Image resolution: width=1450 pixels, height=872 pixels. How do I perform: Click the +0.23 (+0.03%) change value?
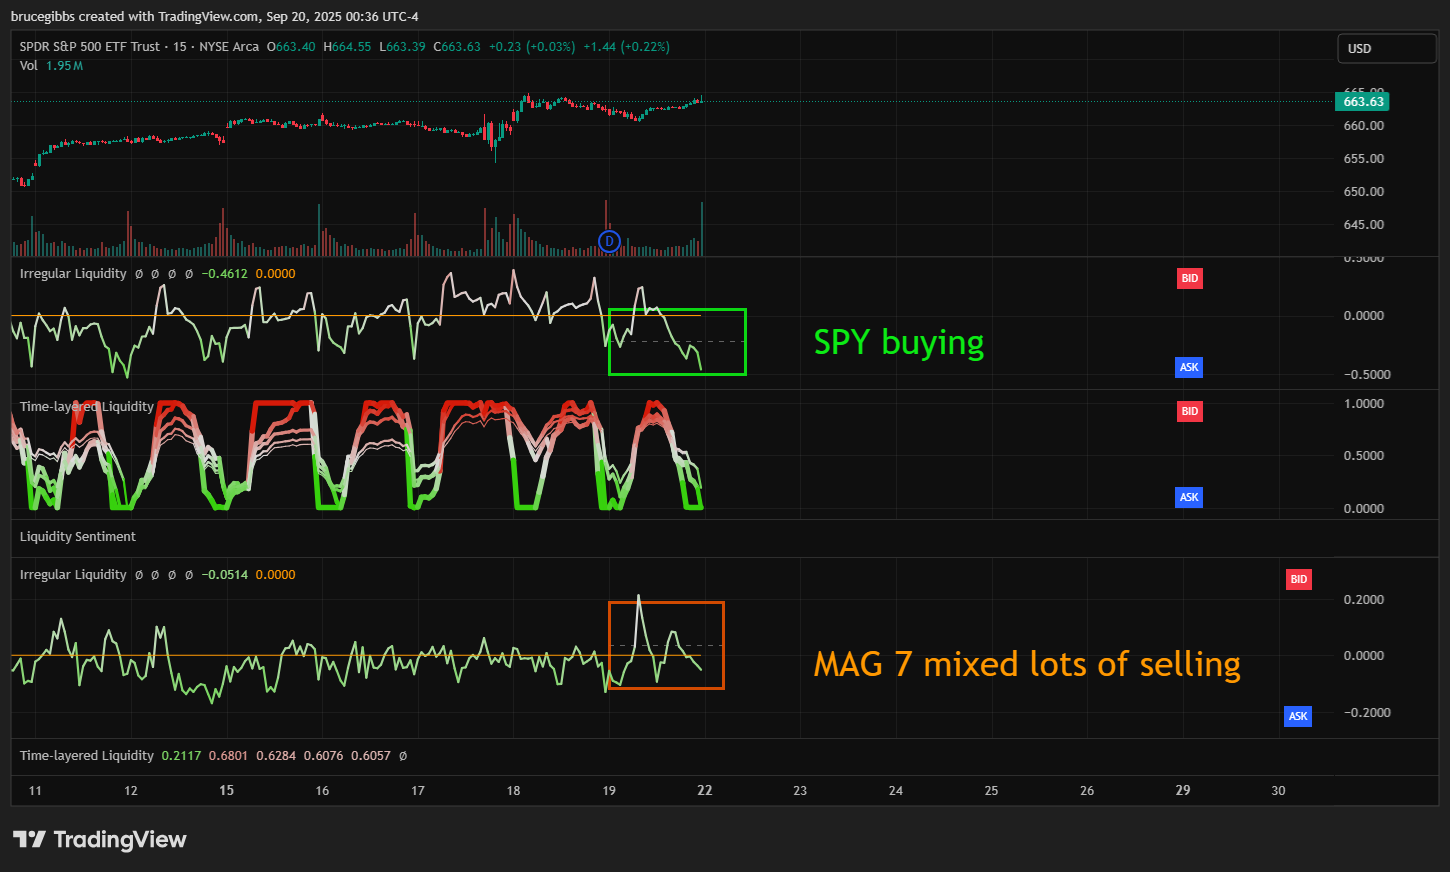coord(532,46)
